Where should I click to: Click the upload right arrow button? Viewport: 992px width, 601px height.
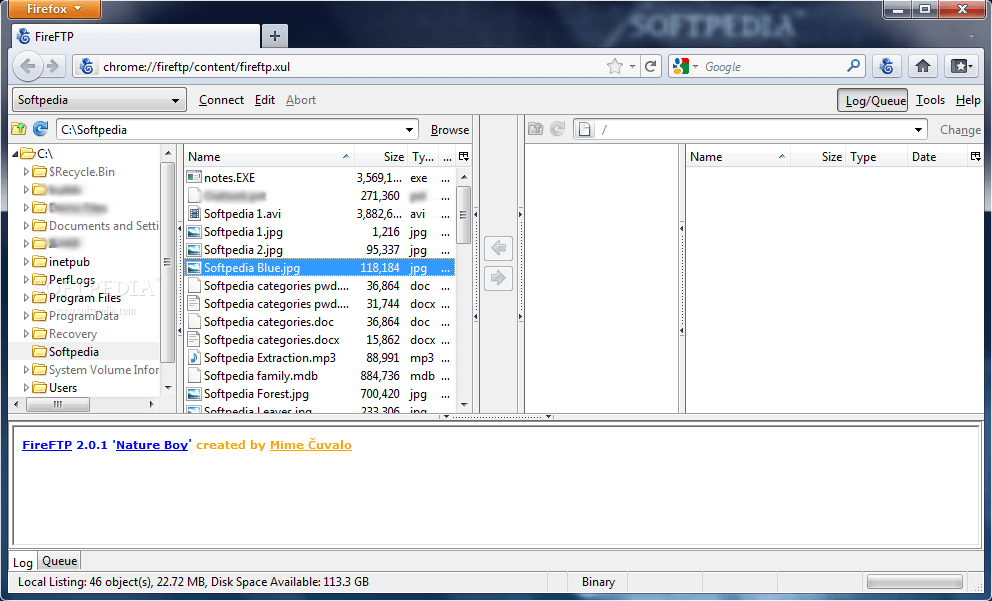coord(499,278)
